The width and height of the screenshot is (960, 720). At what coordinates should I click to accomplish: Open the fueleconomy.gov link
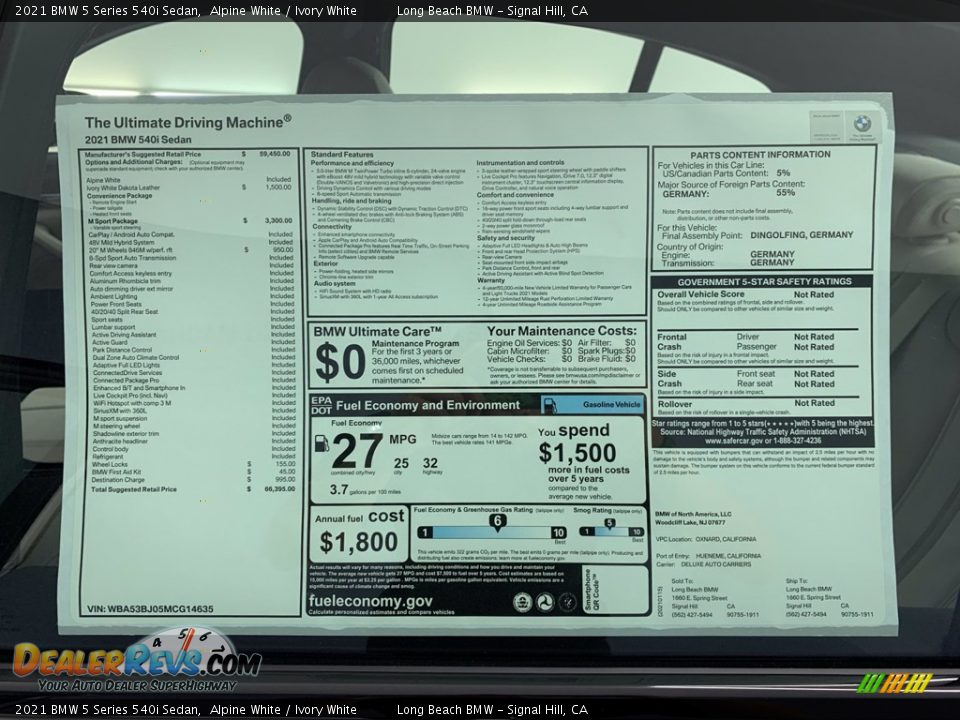[370, 601]
